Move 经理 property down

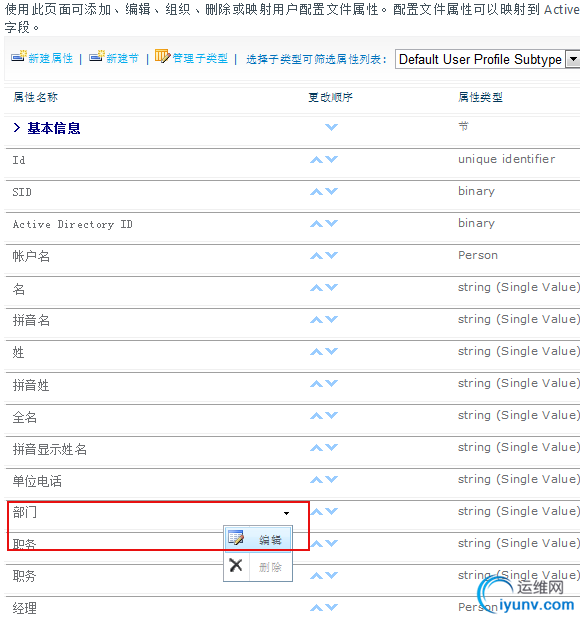(332, 608)
